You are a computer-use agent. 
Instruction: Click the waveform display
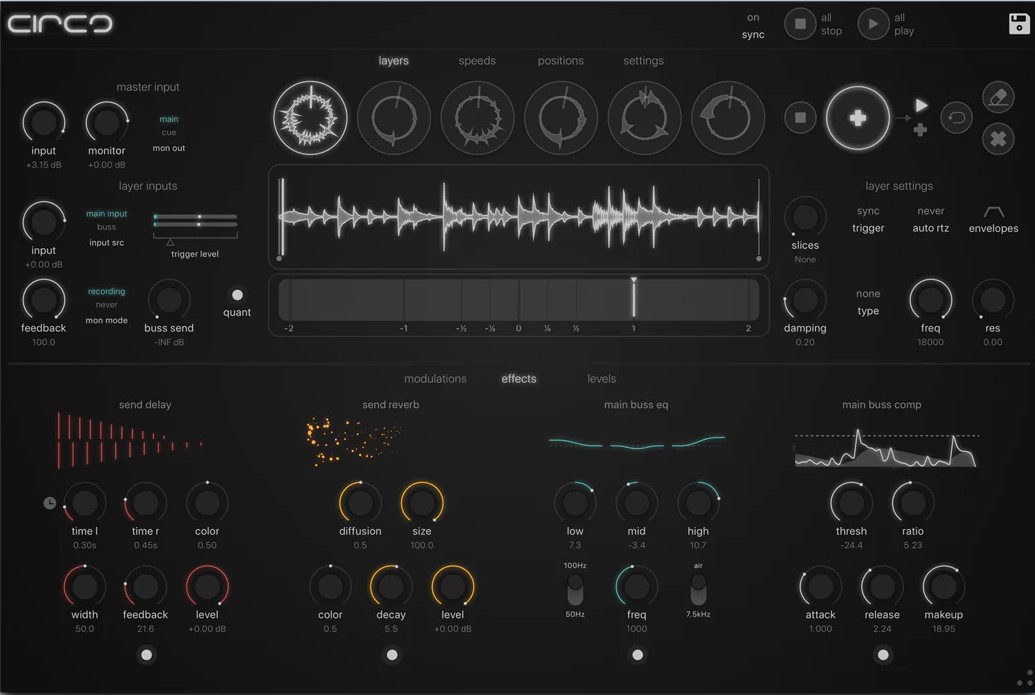(x=519, y=216)
